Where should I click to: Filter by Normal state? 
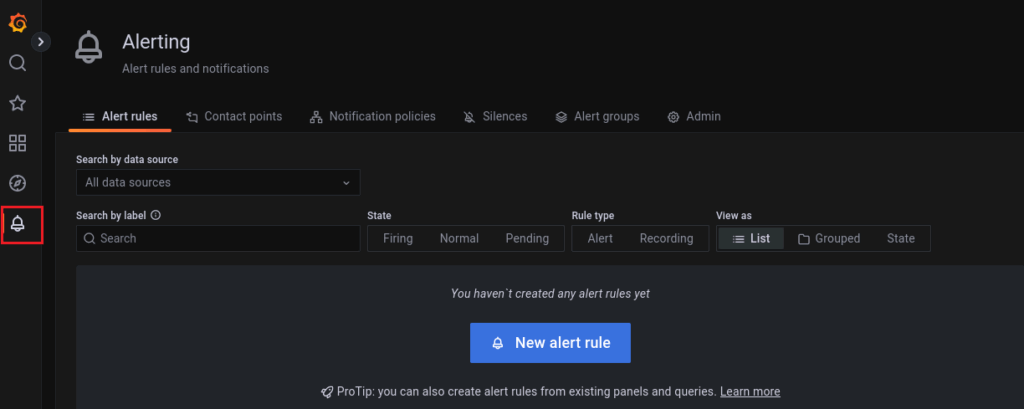(459, 238)
